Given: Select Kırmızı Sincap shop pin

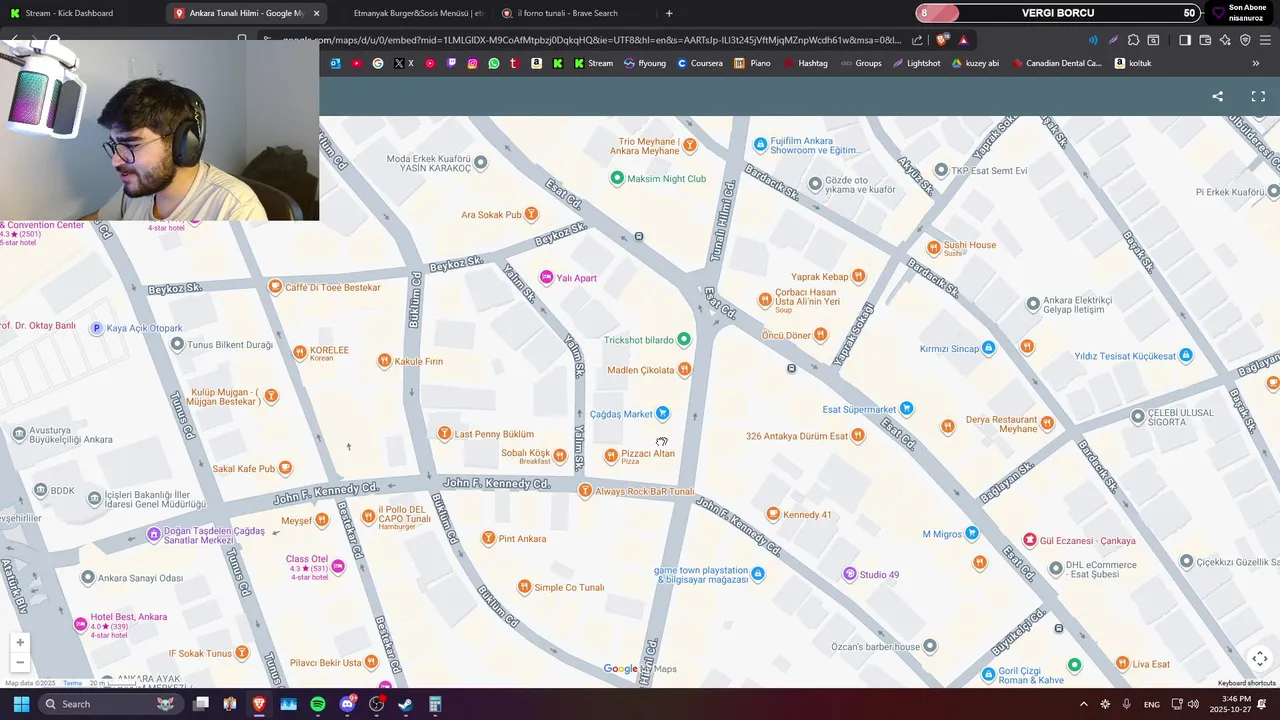Looking at the screenshot, I should [x=988, y=348].
